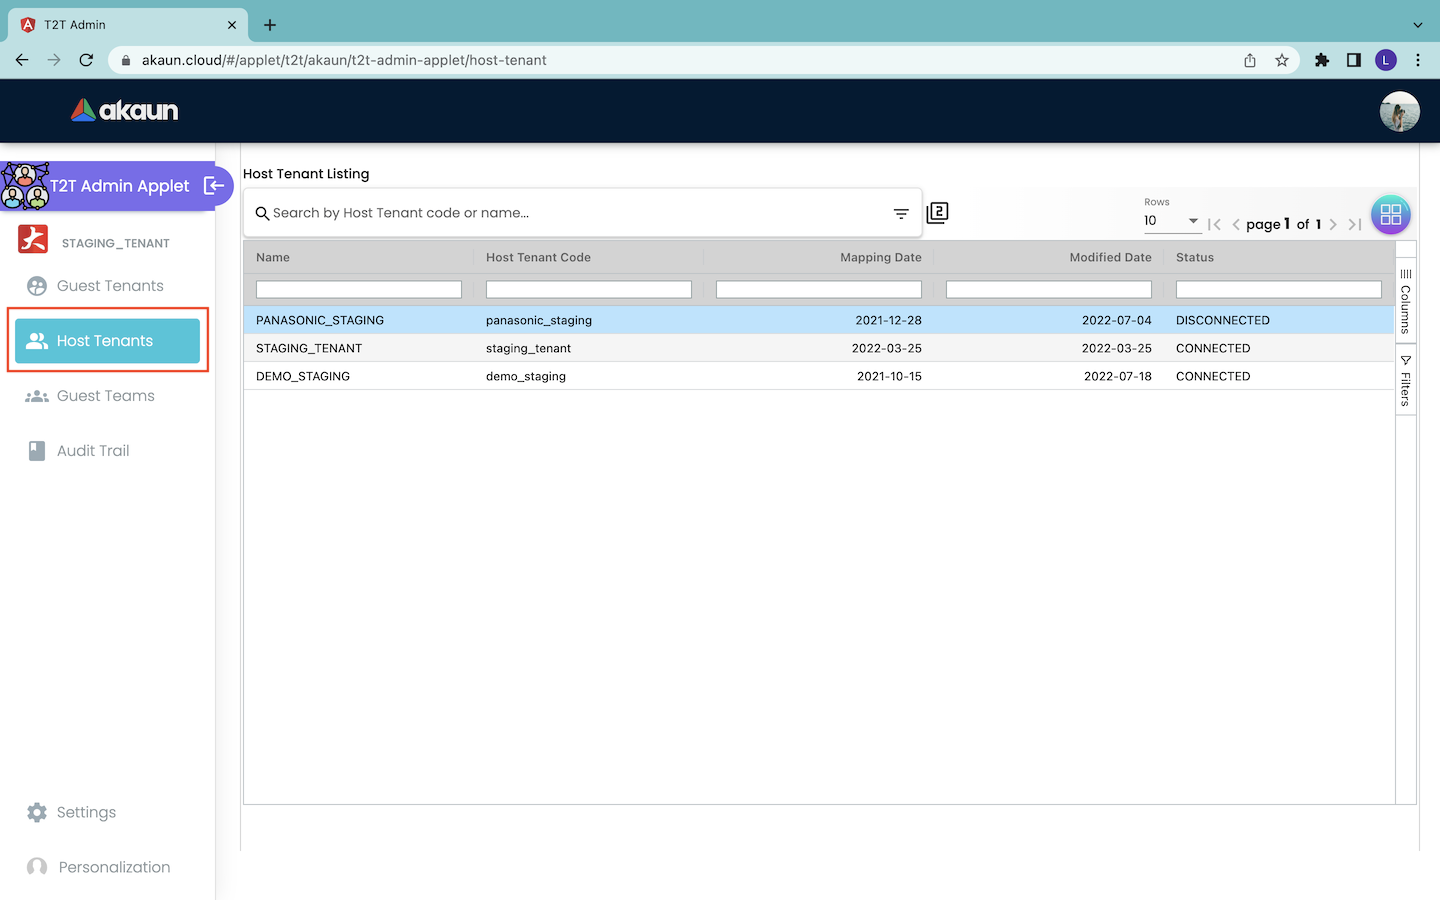Viewport: 1440px width, 900px height.
Task: Bookmark this page with the star icon
Action: pyautogui.click(x=1282, y=60)
